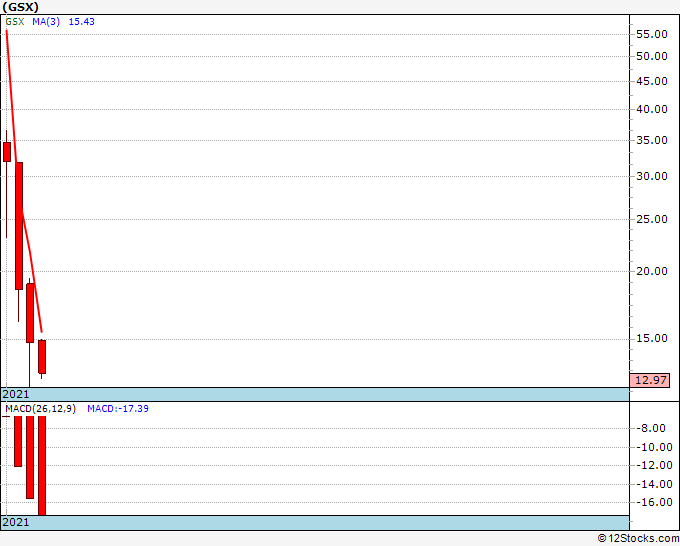Click the 15.00 price axis label
This screenshot has height=546, width=680.
click(x=651, y=338)
